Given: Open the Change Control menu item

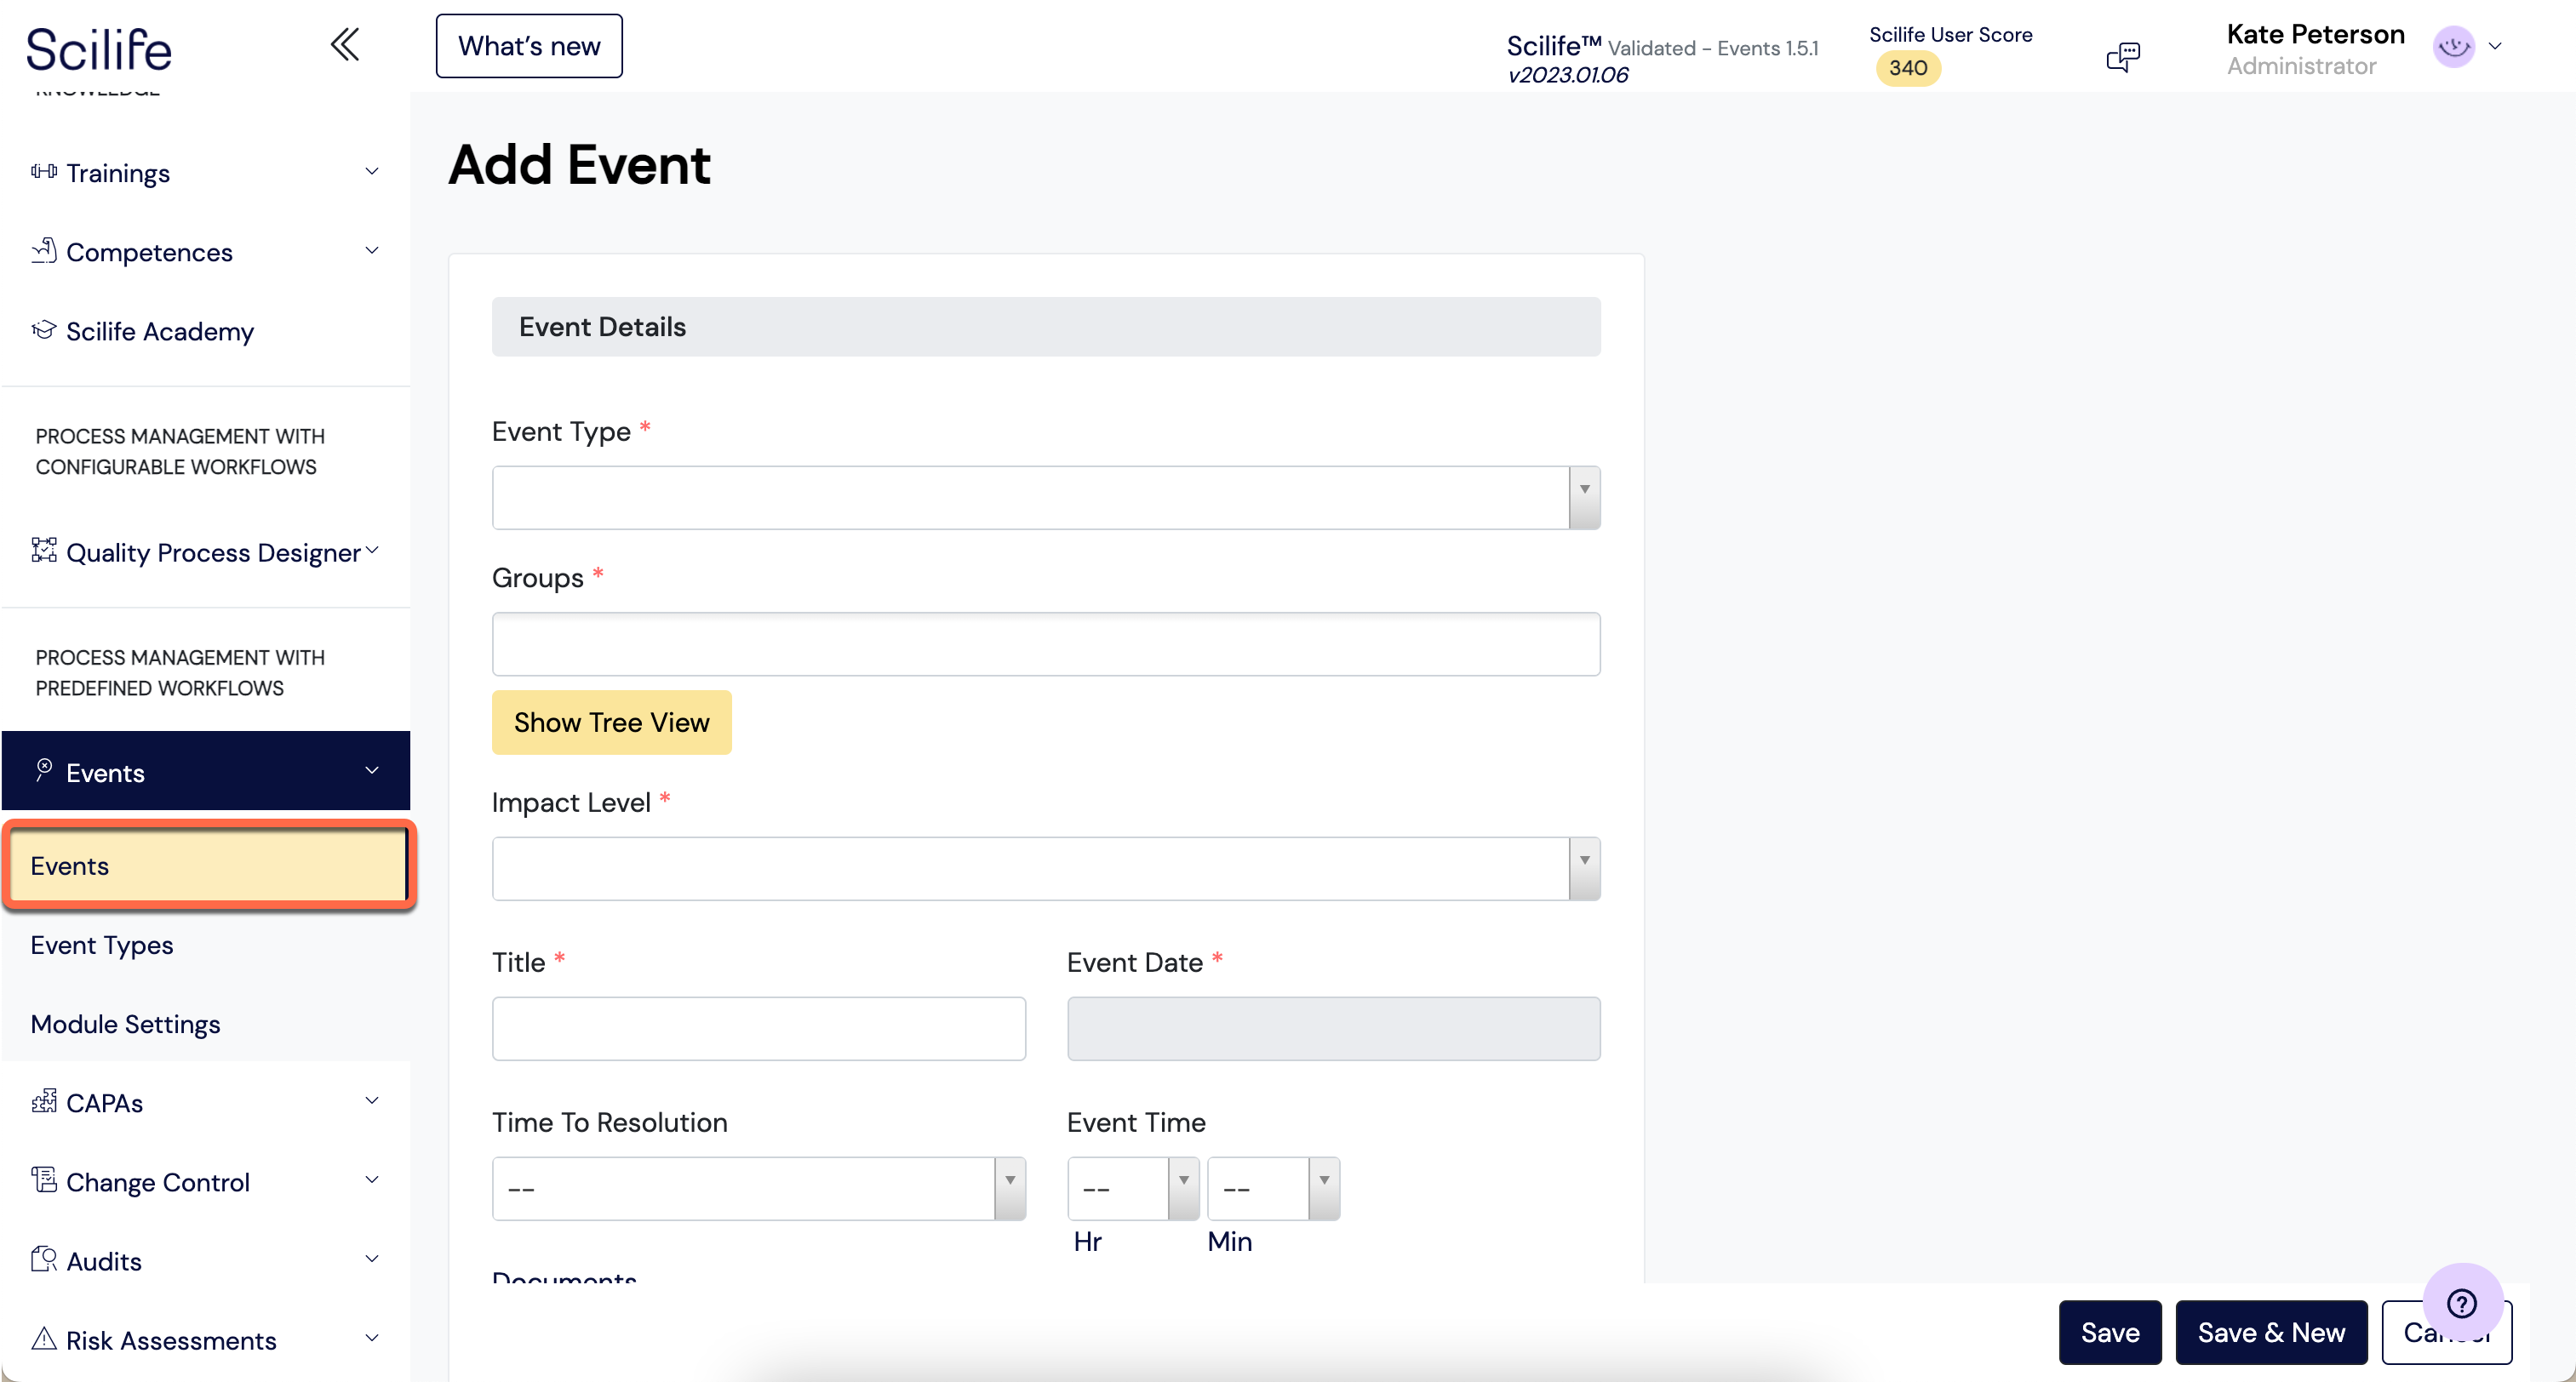Looking at the screenshot, I should click(206, 1181).
